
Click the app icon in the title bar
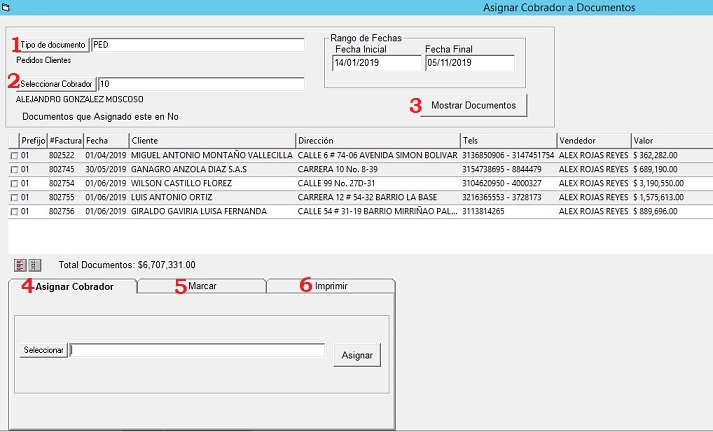tap(6, 7)
